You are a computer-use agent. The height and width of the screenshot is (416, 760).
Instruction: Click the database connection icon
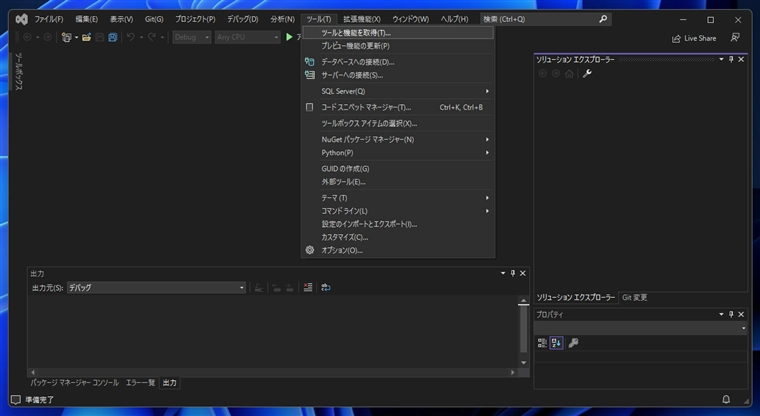point(309,62)
